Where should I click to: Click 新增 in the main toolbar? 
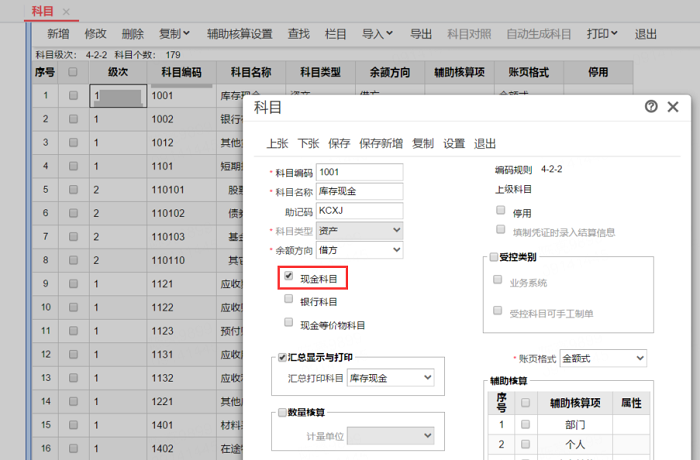58,34
